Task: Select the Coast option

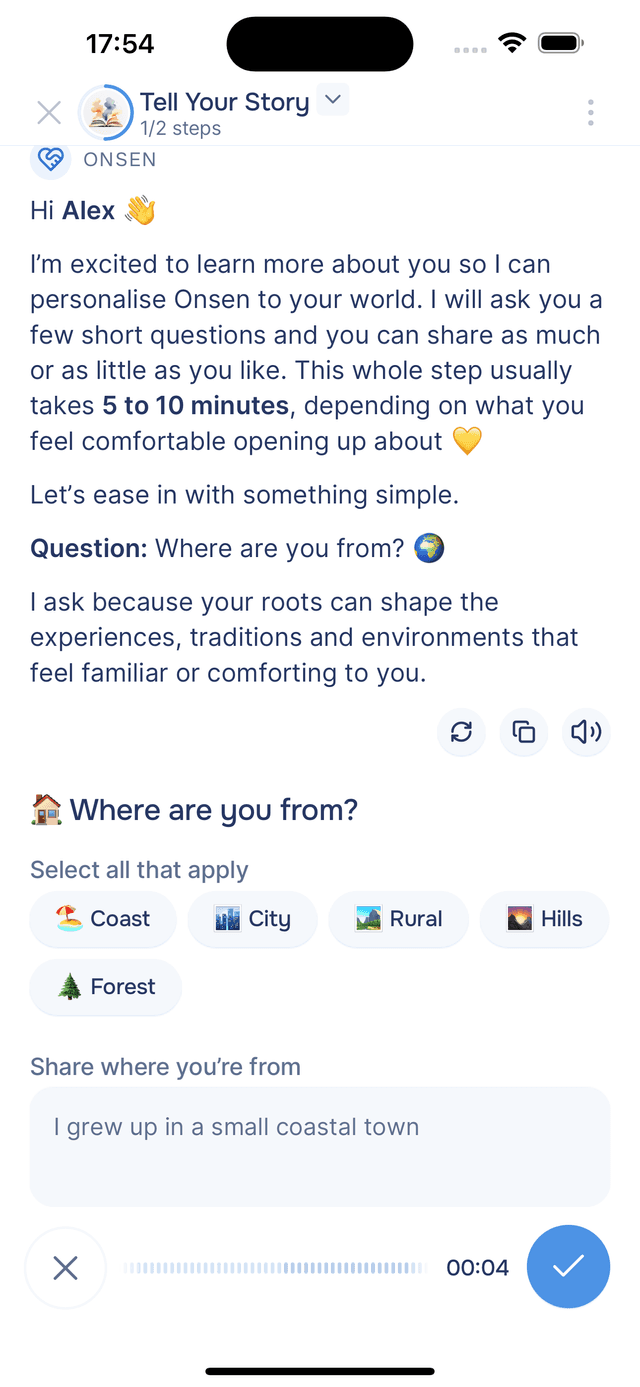Action: pos(102,919)
